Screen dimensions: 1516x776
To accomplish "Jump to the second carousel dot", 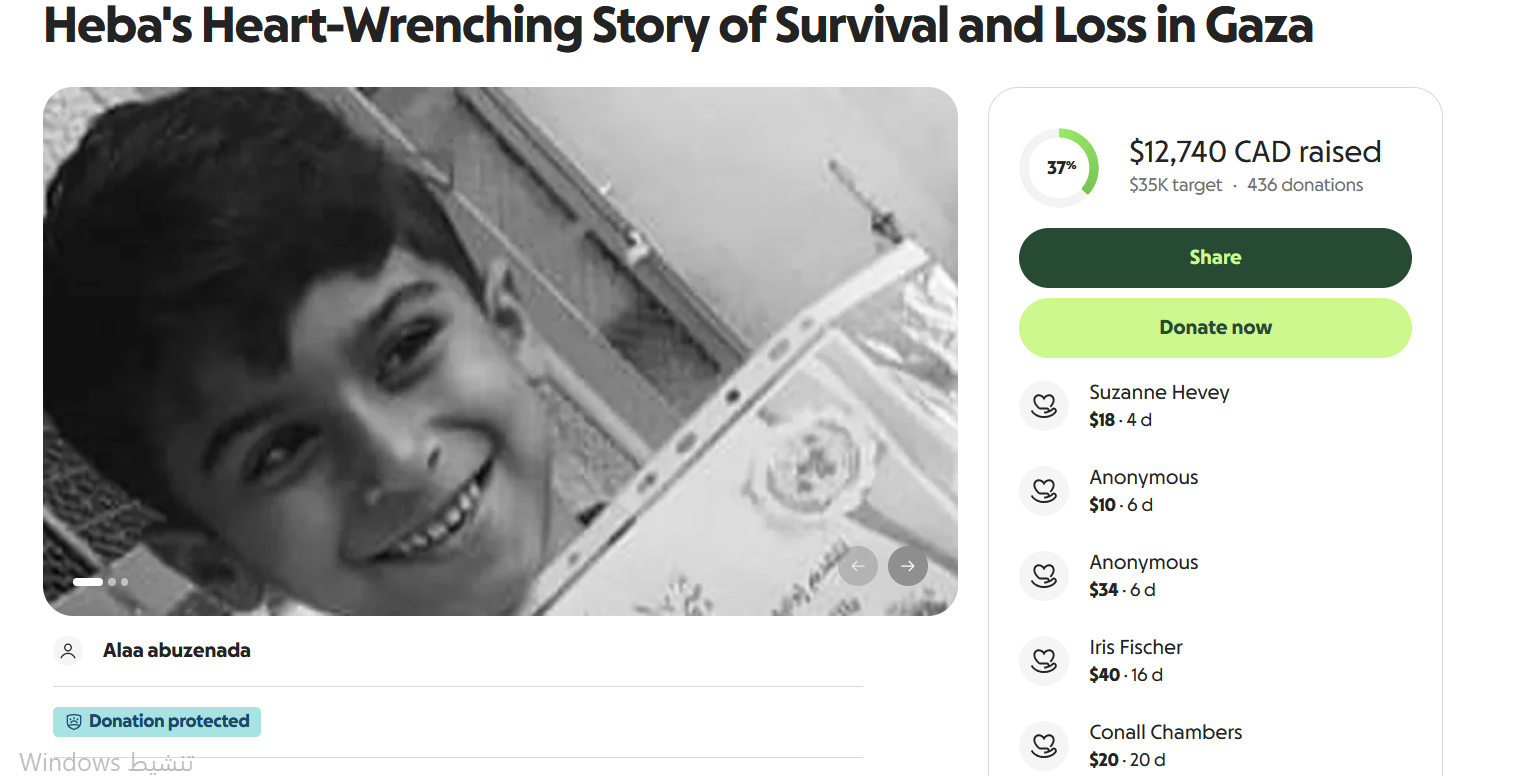I will point(112,582).
